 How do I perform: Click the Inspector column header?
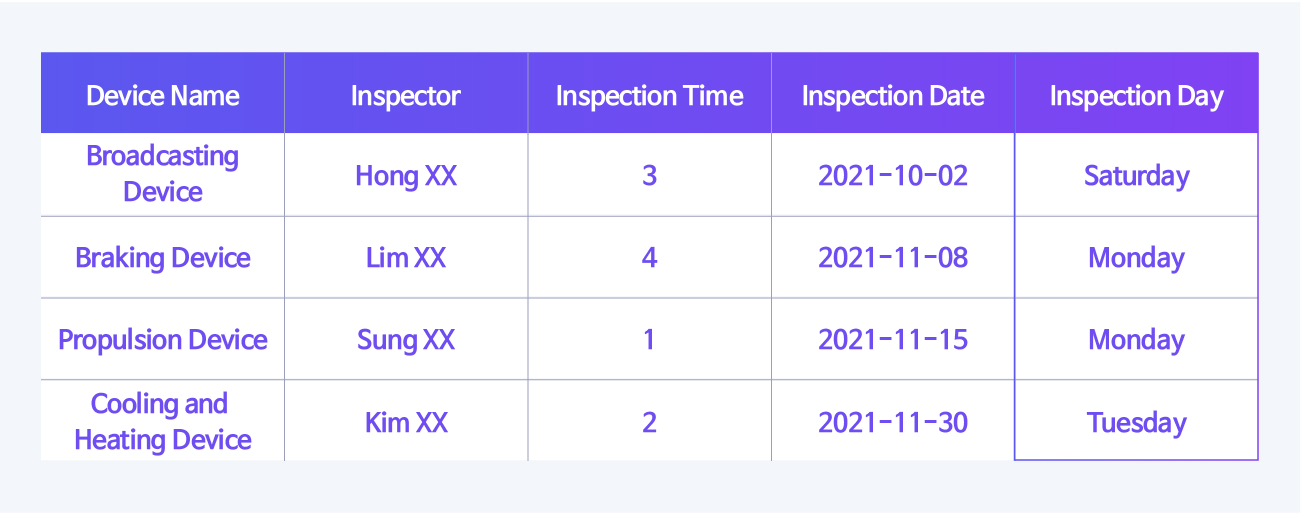pos(406,96)
